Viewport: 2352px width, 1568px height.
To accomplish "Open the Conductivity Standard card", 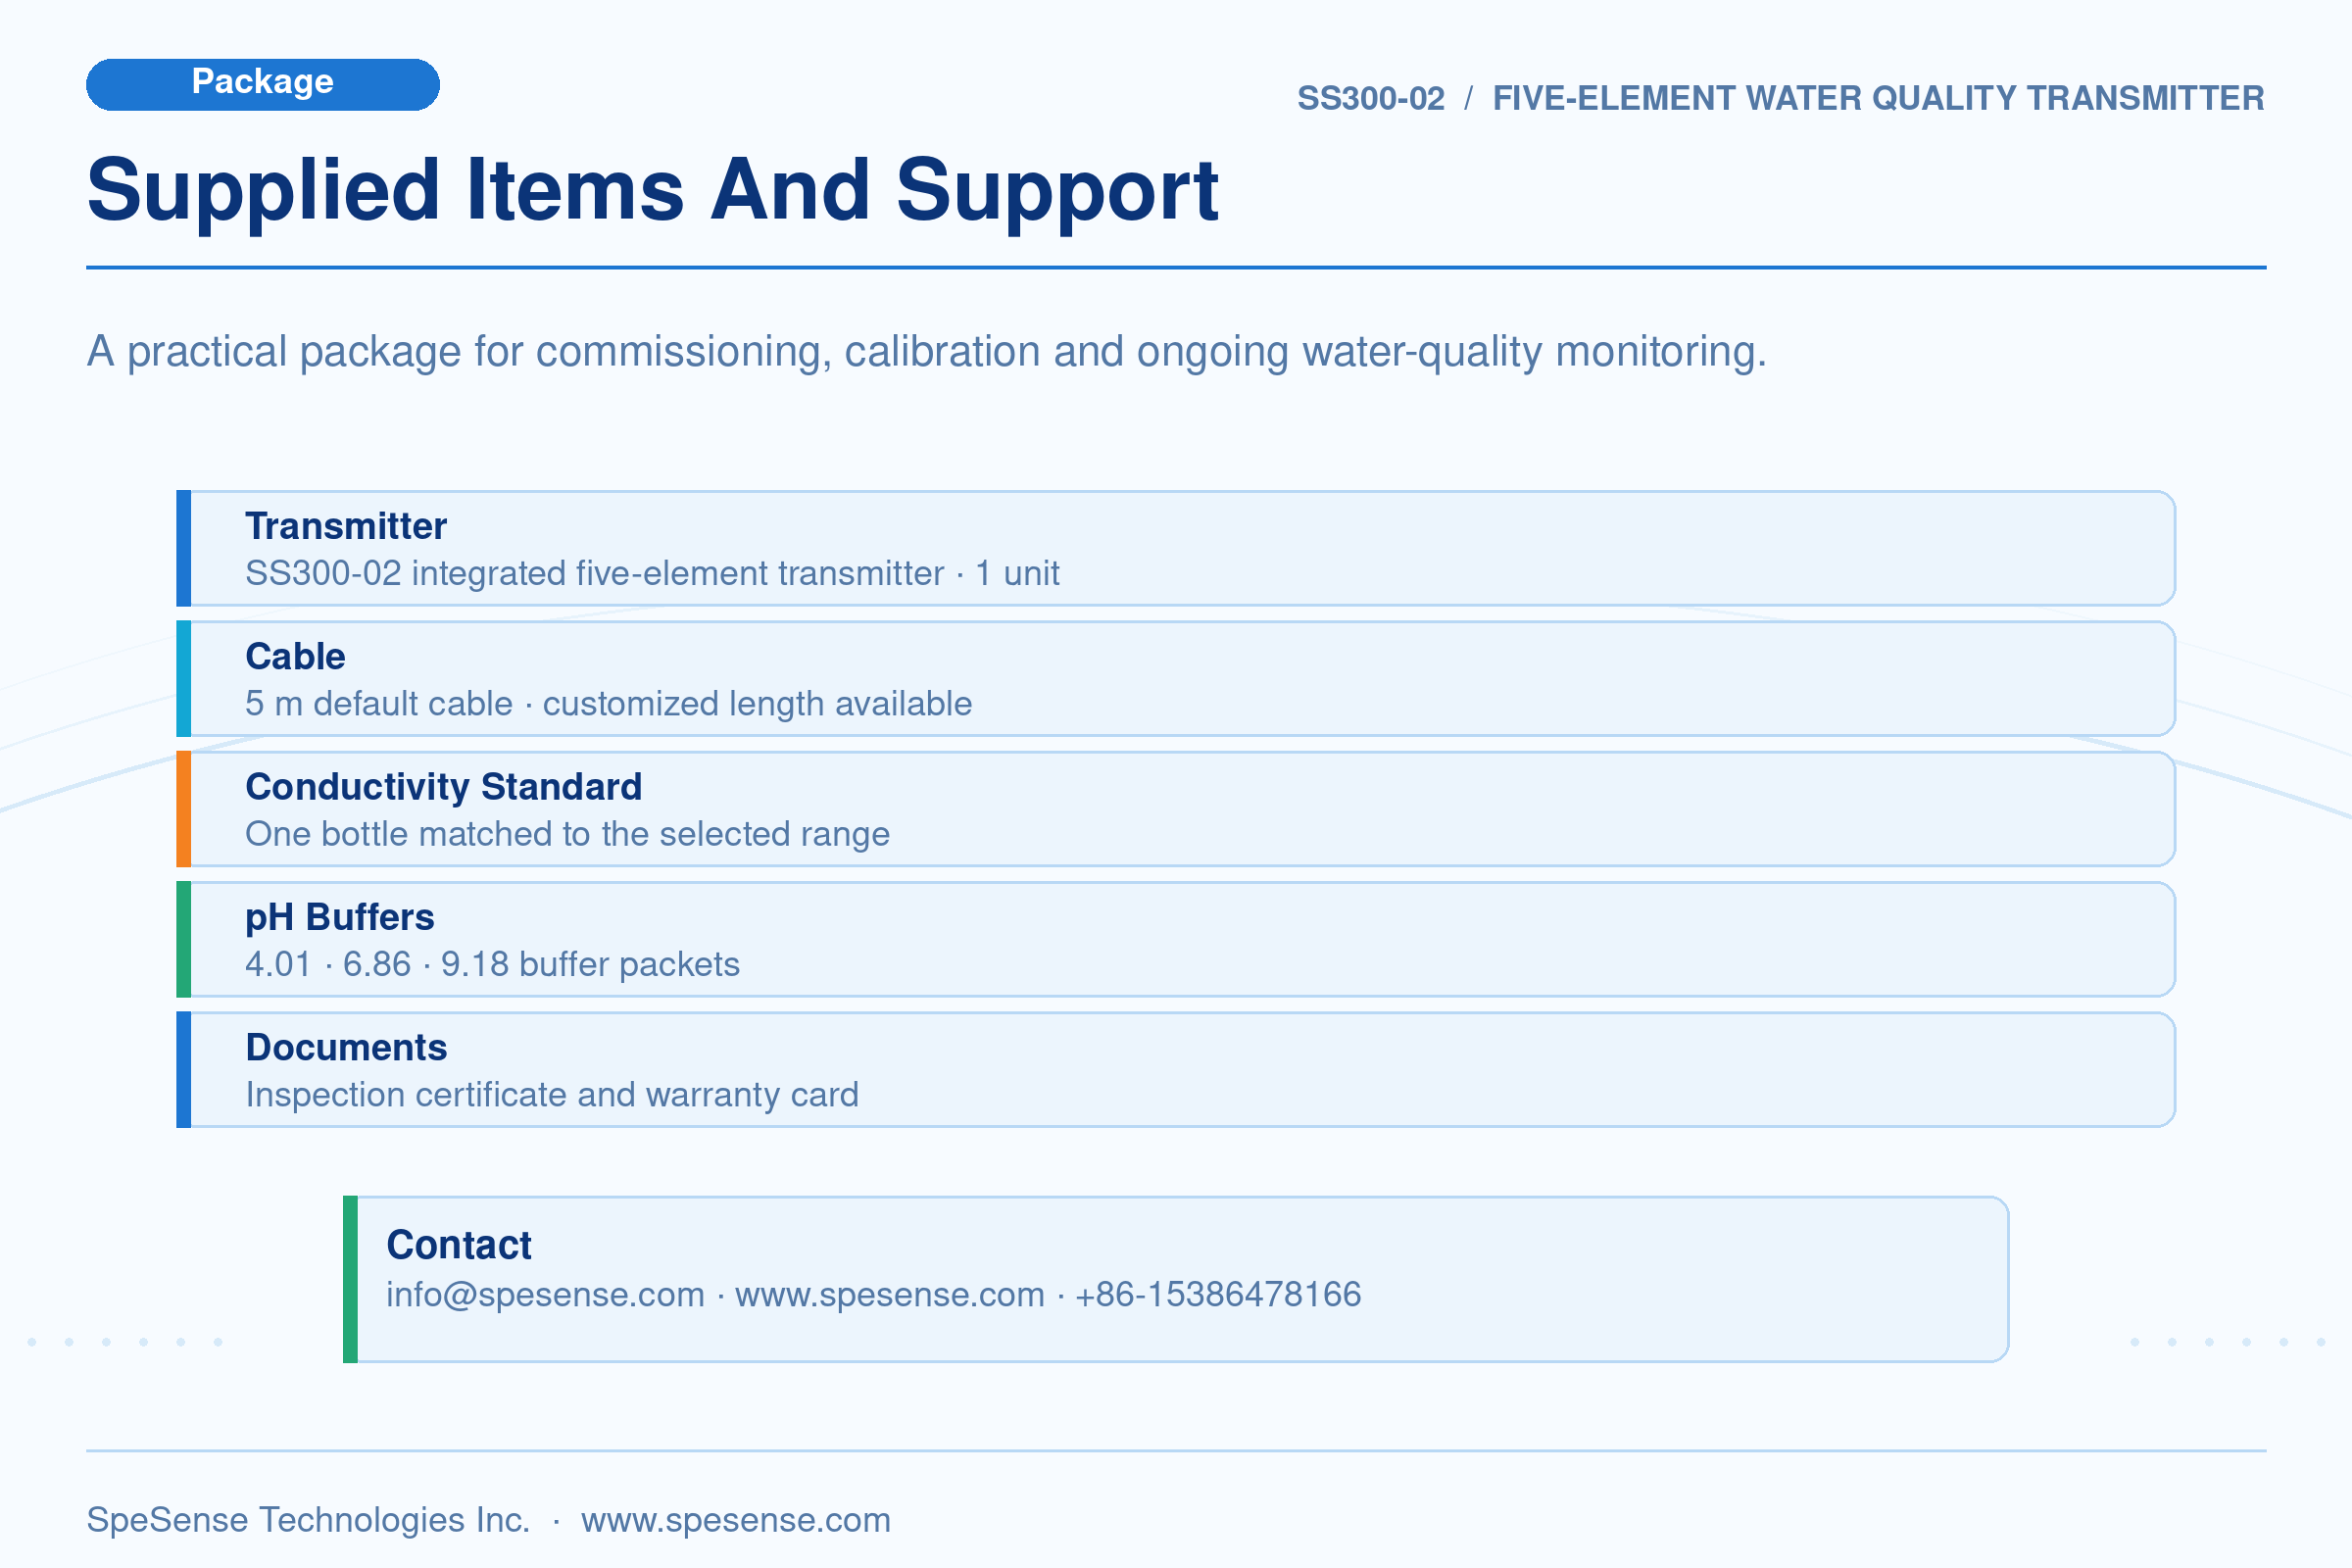I will tap(1176, 809).
